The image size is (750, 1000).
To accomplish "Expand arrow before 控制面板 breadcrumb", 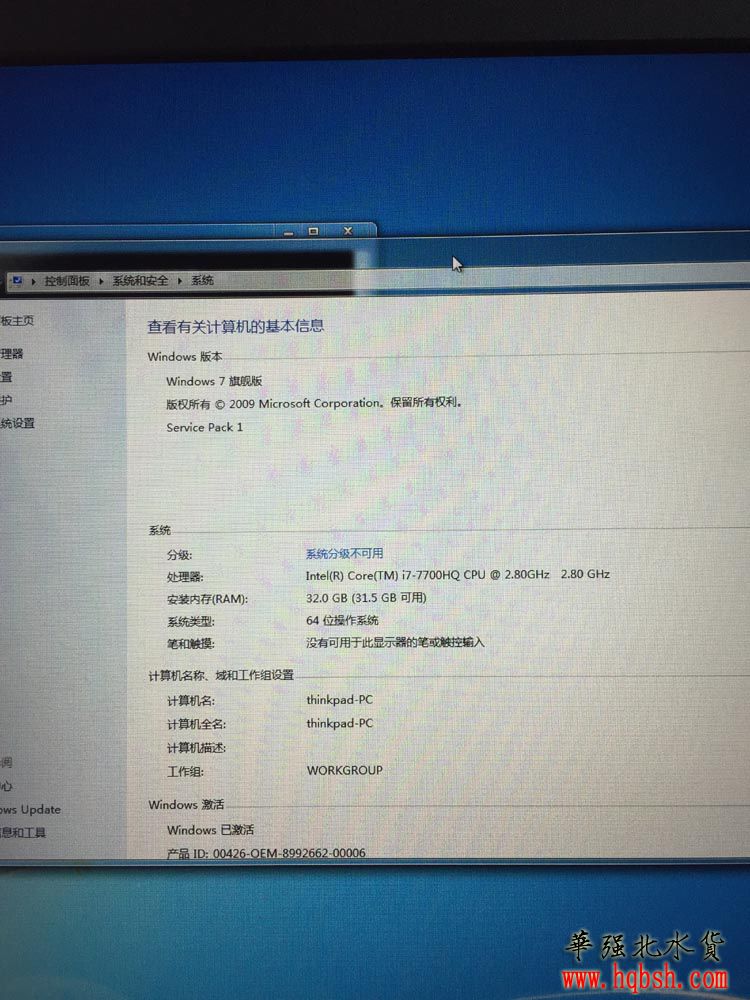I will (x=33, y=281).
